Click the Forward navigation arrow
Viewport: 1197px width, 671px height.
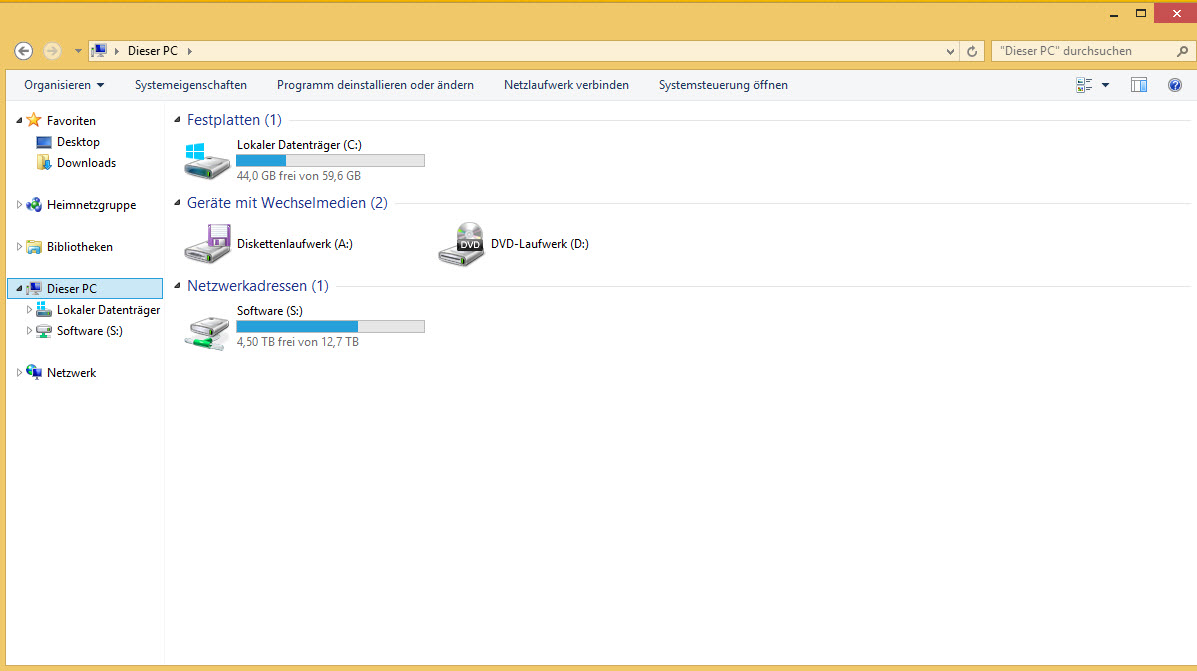click(52, 51)
